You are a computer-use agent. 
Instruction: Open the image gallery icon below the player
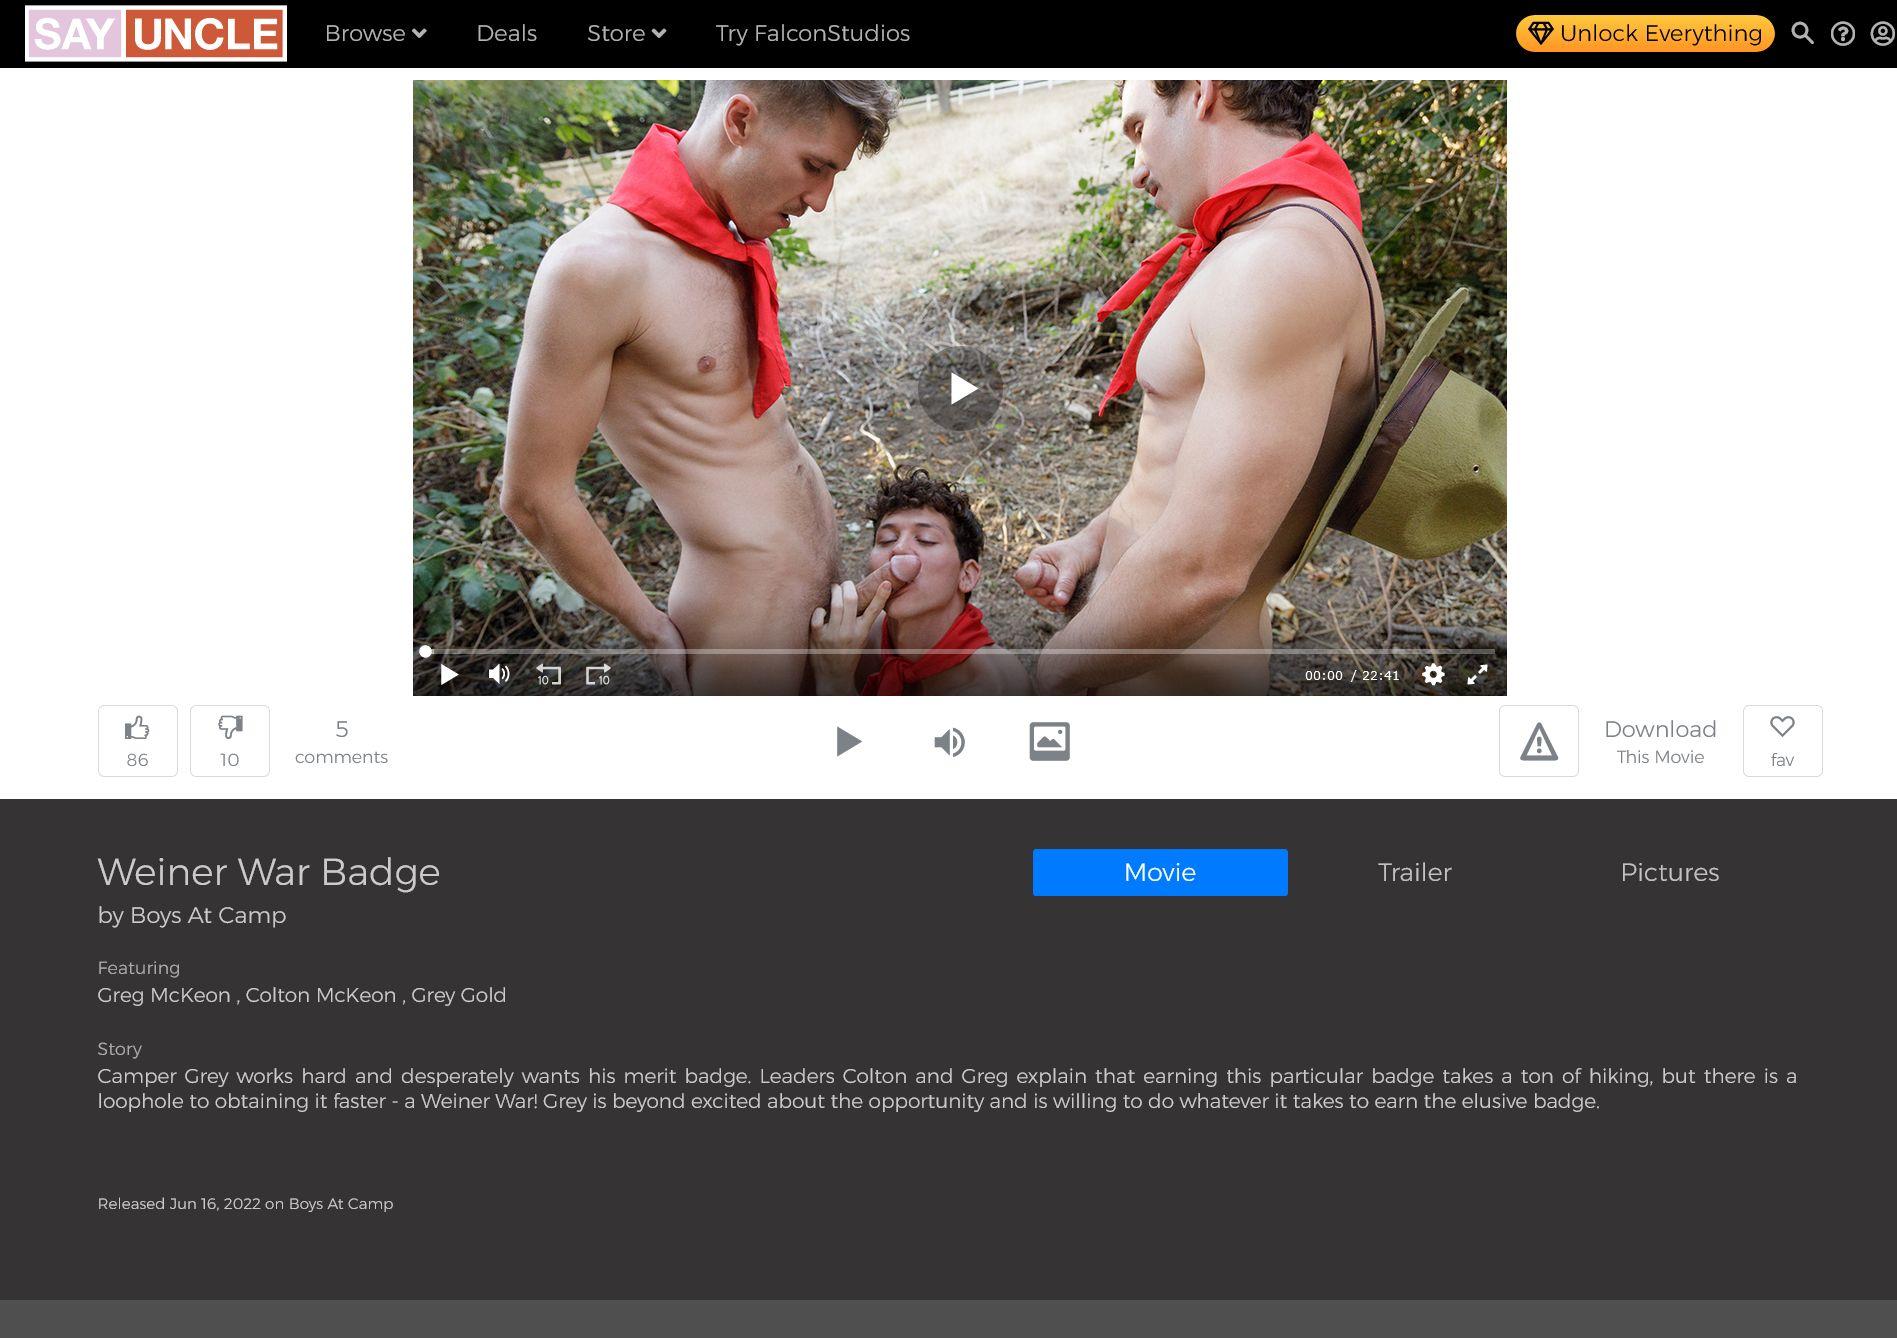pos(1049,741)
